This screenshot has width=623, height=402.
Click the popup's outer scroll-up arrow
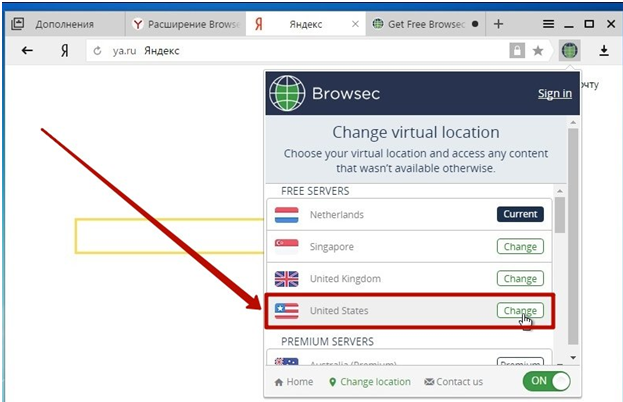(x=573, y=122)
